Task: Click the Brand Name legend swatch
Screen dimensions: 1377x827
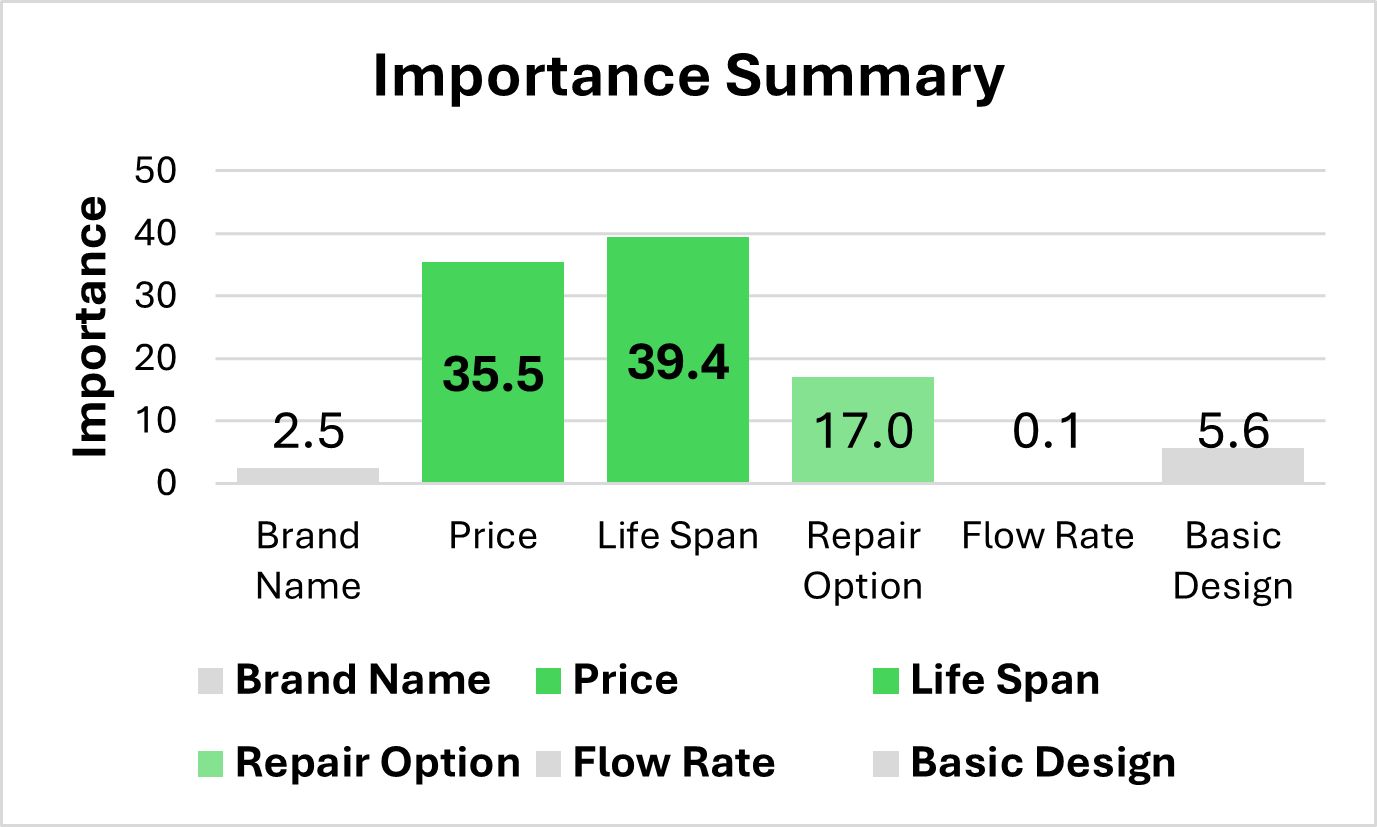Action: (x=211, y=681)
